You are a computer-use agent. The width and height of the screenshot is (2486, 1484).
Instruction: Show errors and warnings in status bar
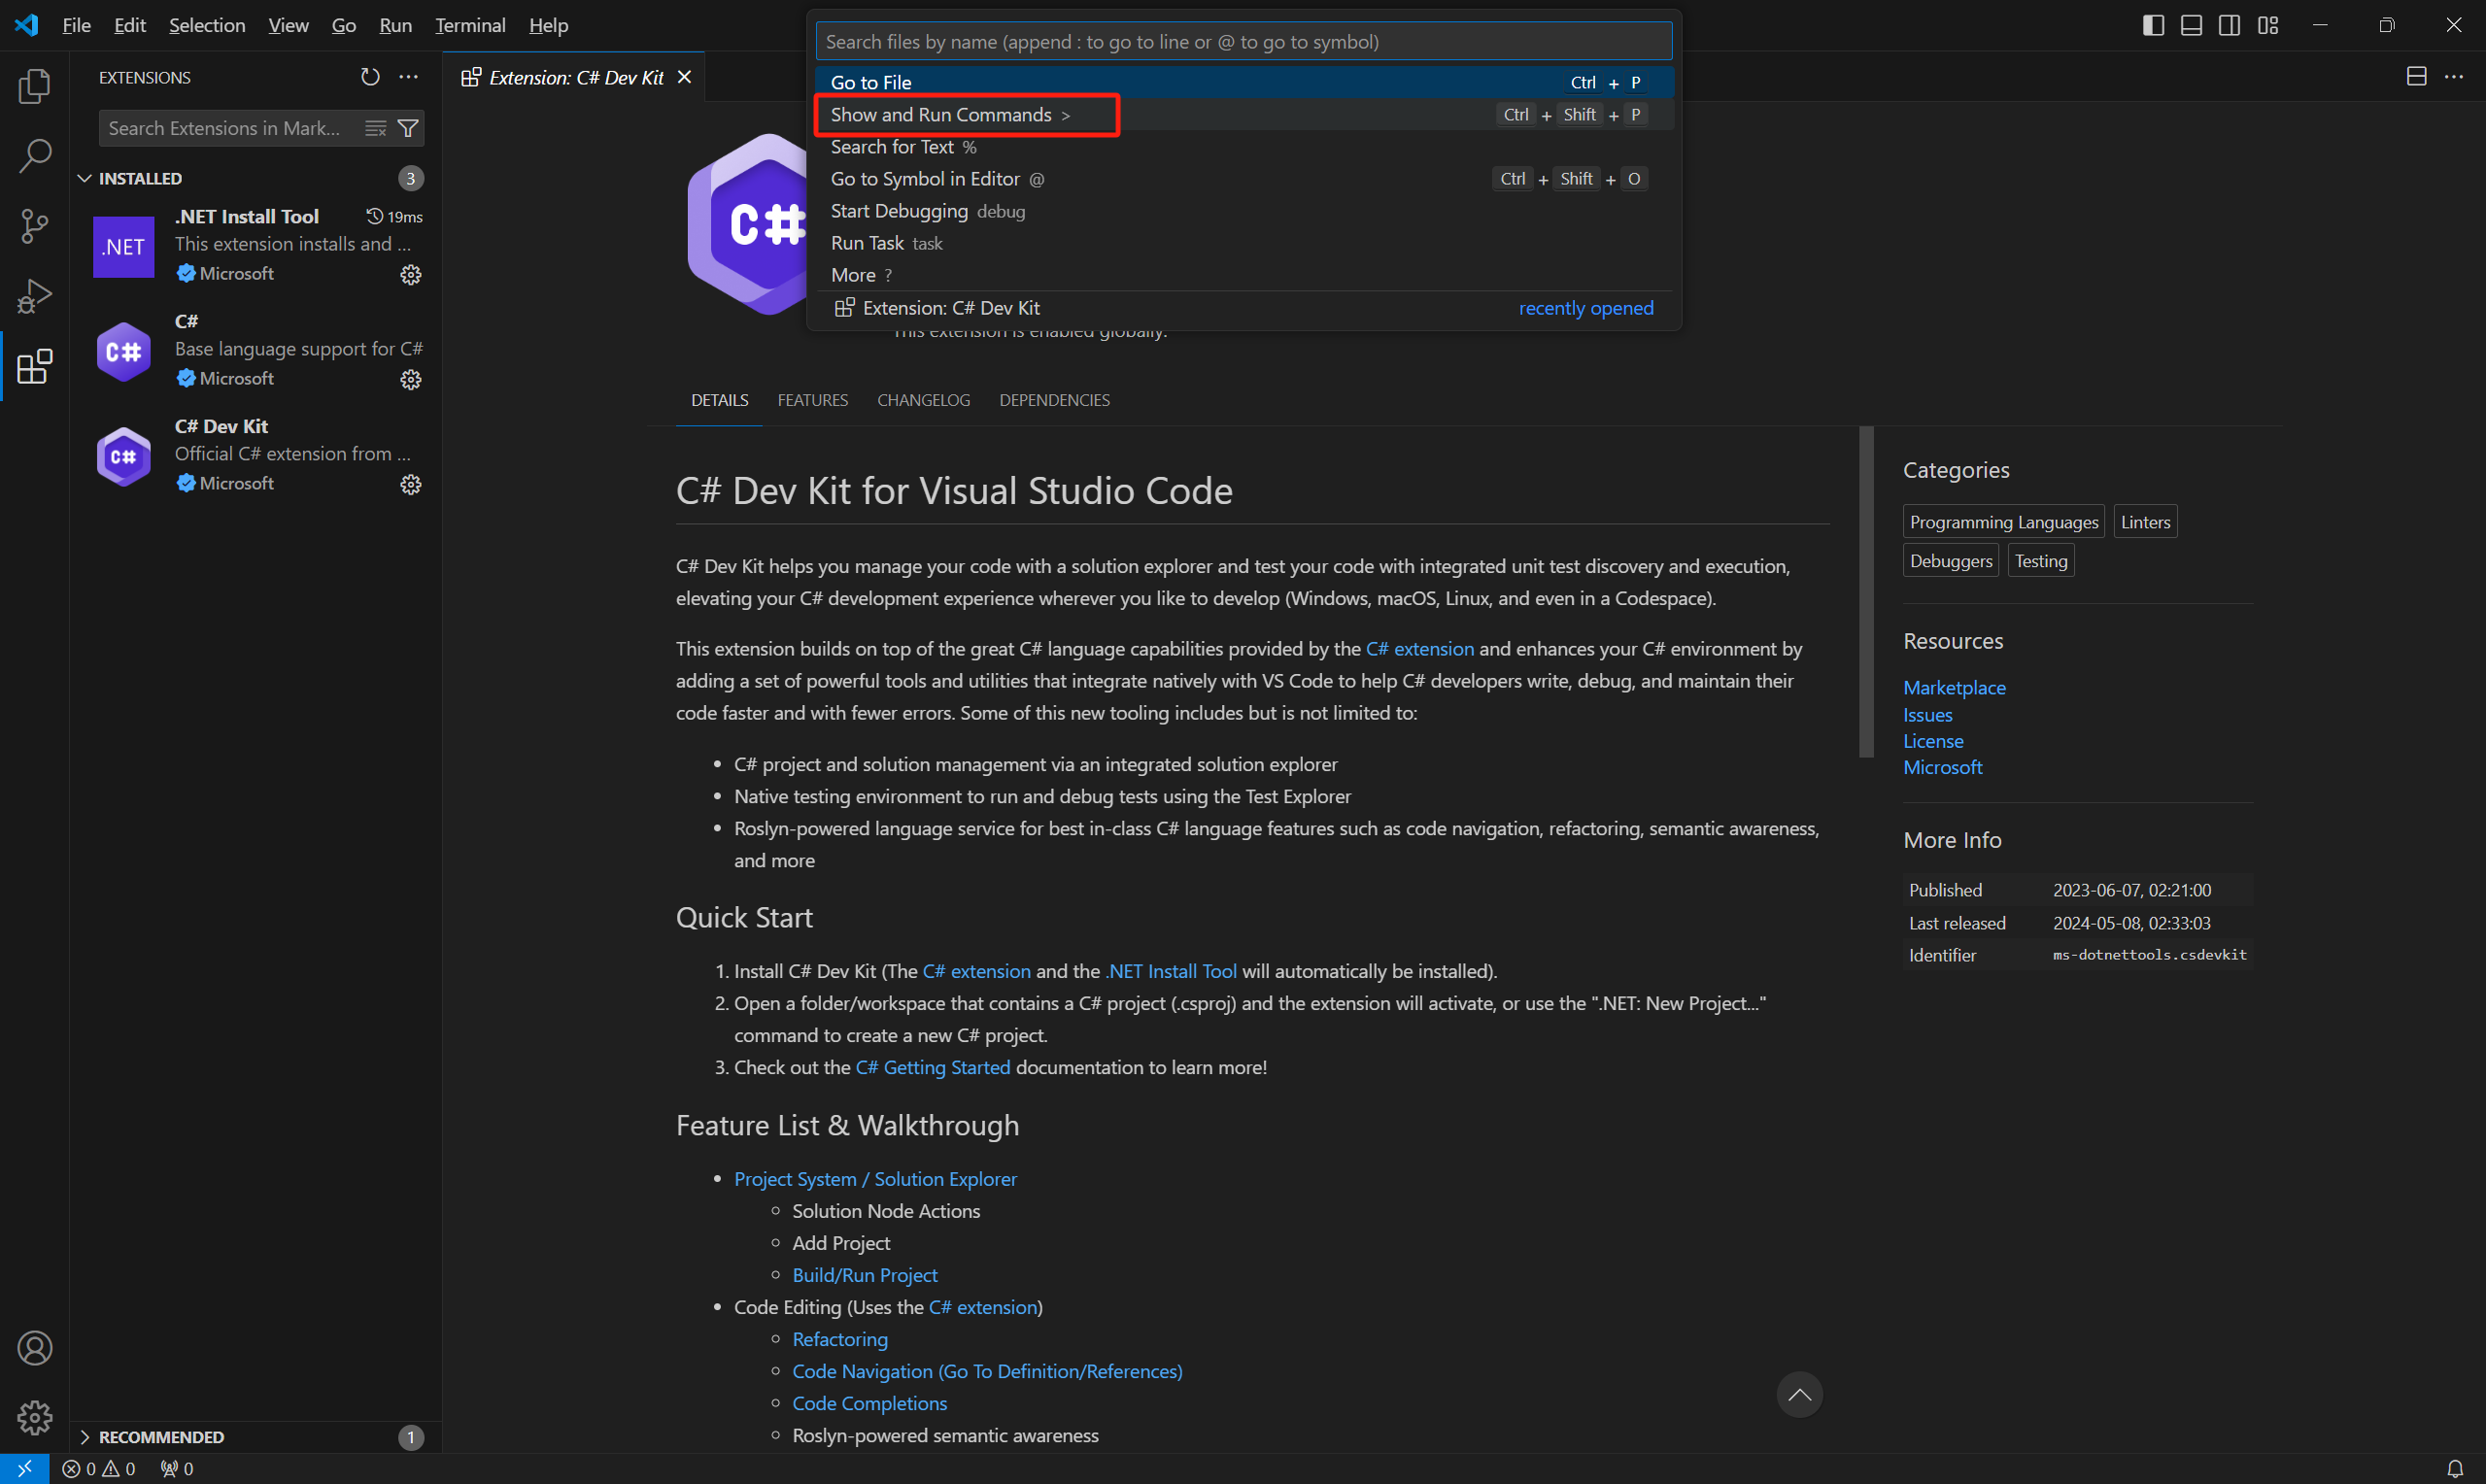pyautogui.click(x=99, y=1469)
